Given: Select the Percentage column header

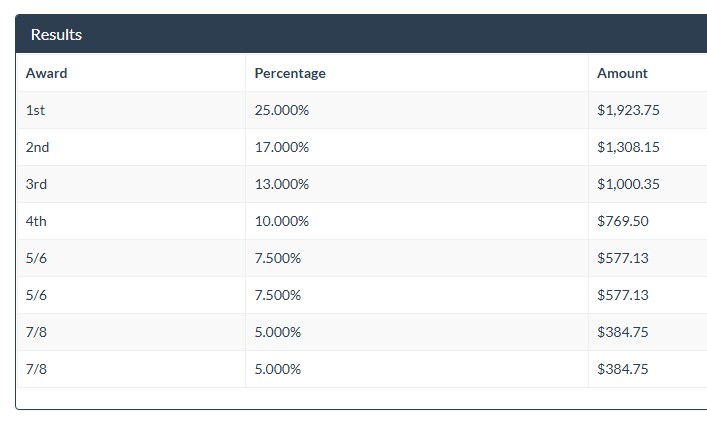Looking at the screenshot, I should 290,73.
